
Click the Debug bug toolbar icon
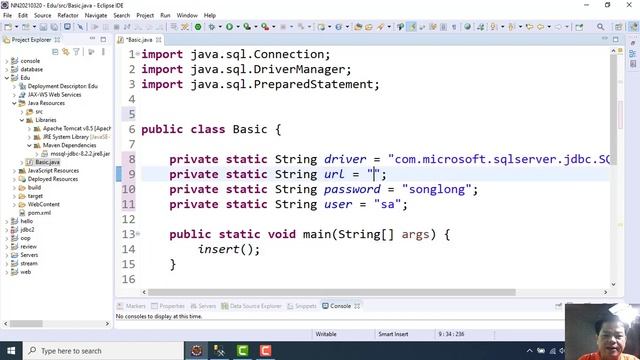pos(212,27)
